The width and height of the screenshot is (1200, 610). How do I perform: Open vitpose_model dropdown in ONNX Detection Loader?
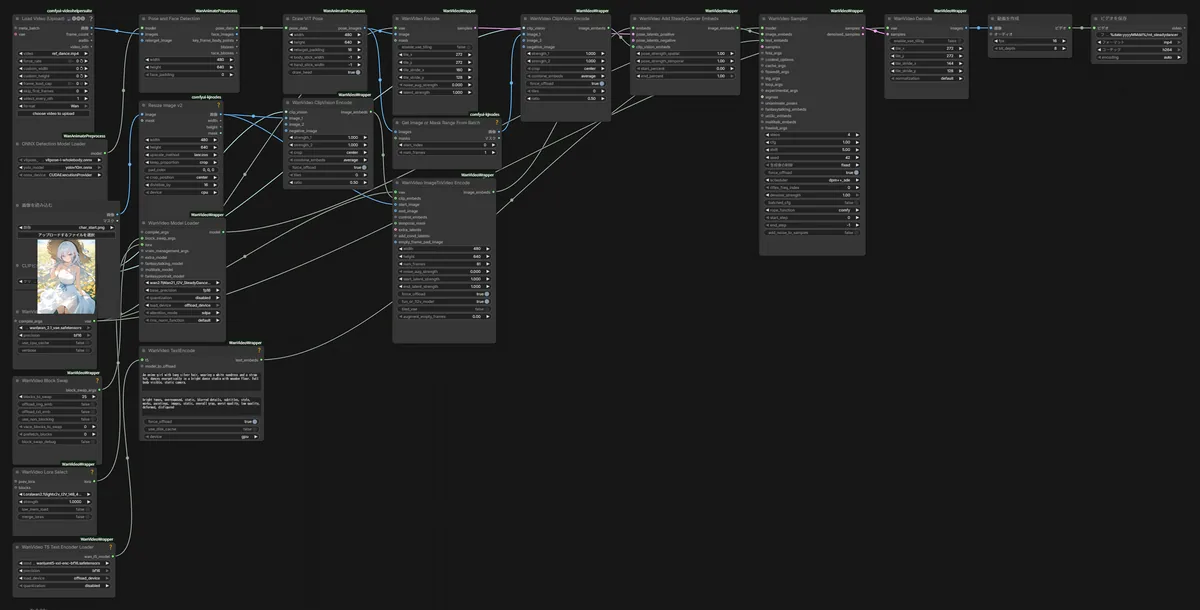tap(60, 158)
